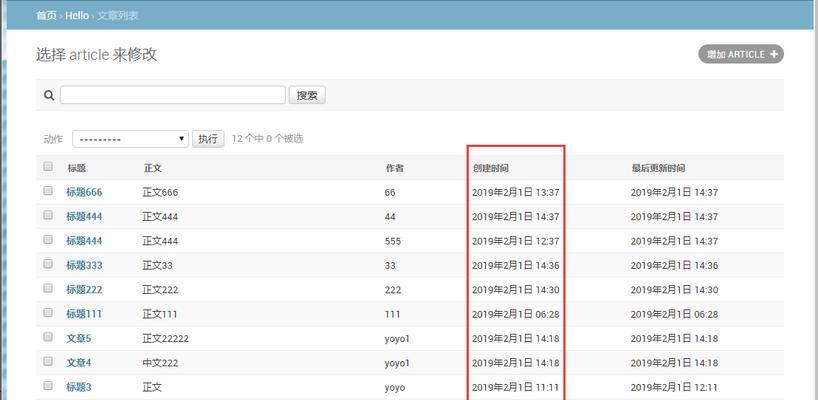Select the checkbox of row 标题333
This screenshot has height=400, width=818.
48,264
